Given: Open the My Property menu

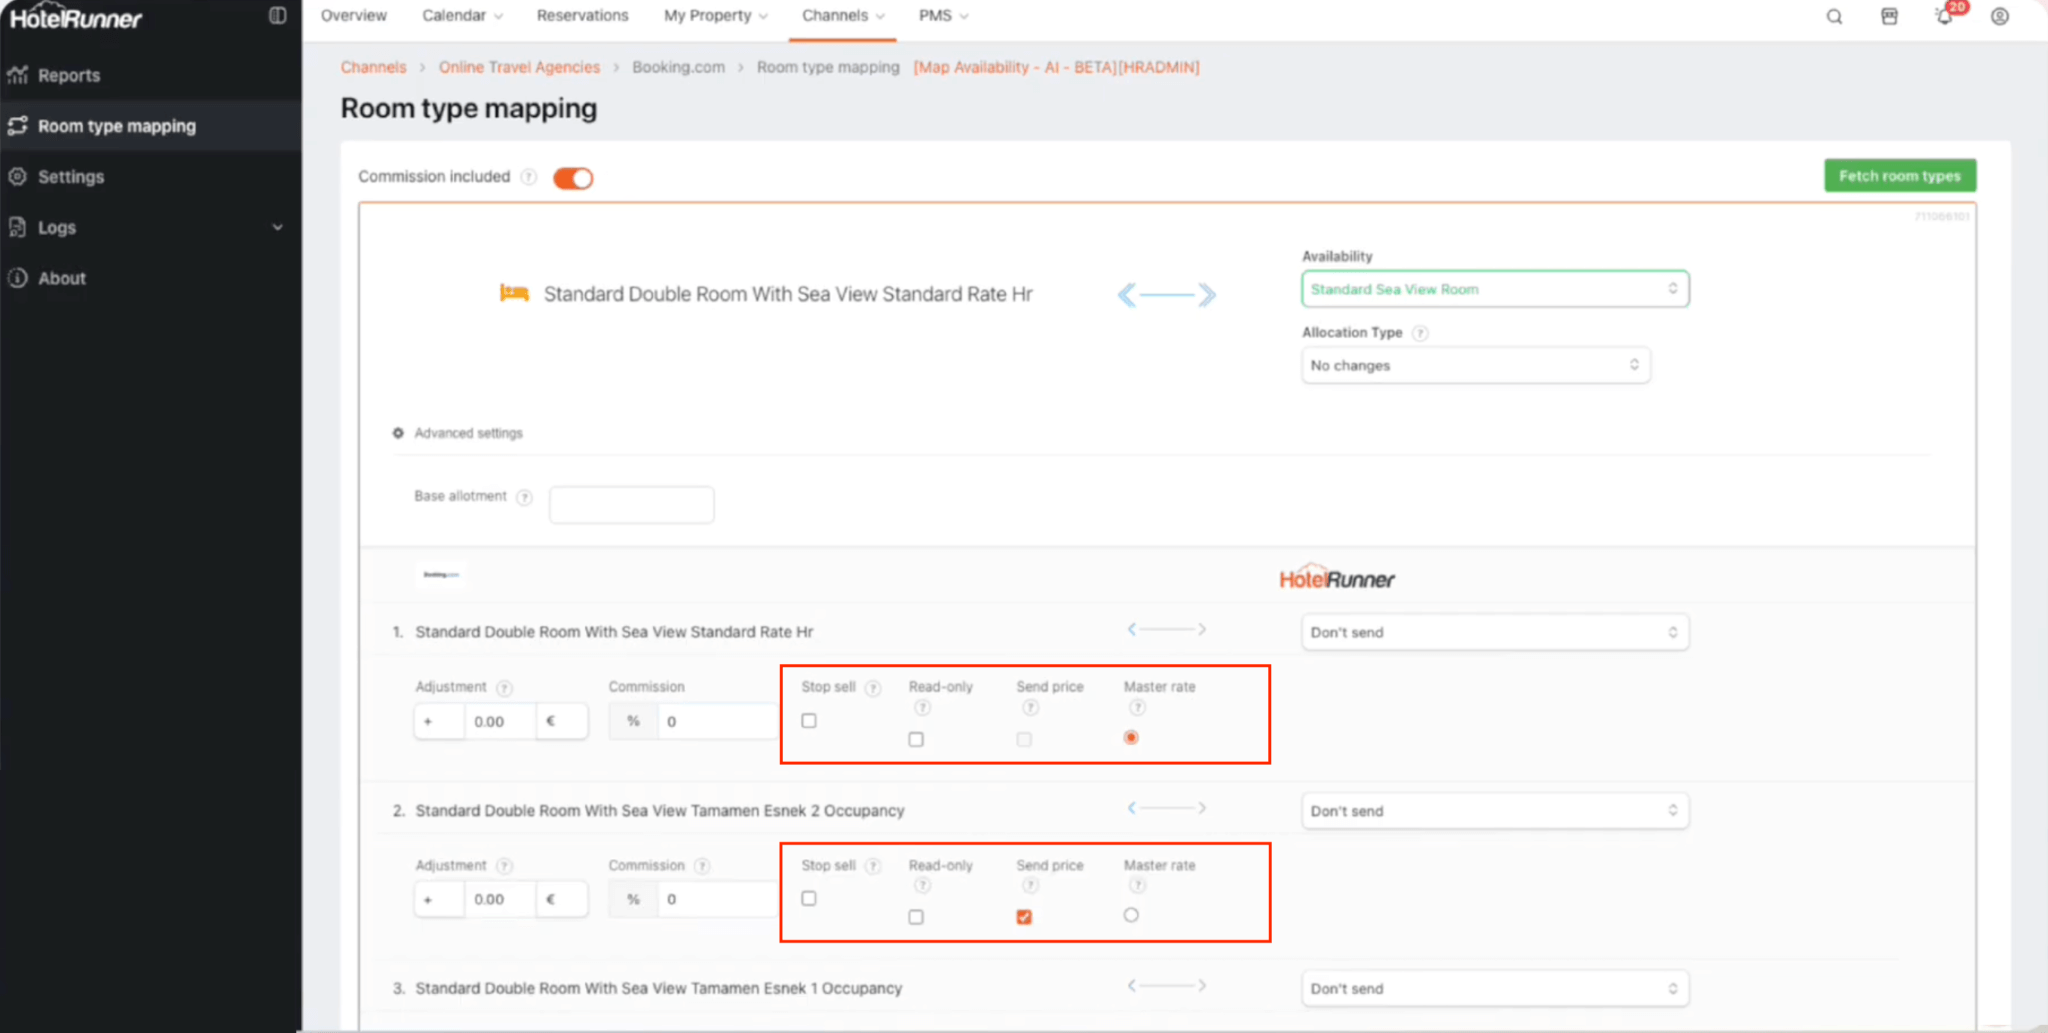Looking at the screenshot, I should (715, 16).
